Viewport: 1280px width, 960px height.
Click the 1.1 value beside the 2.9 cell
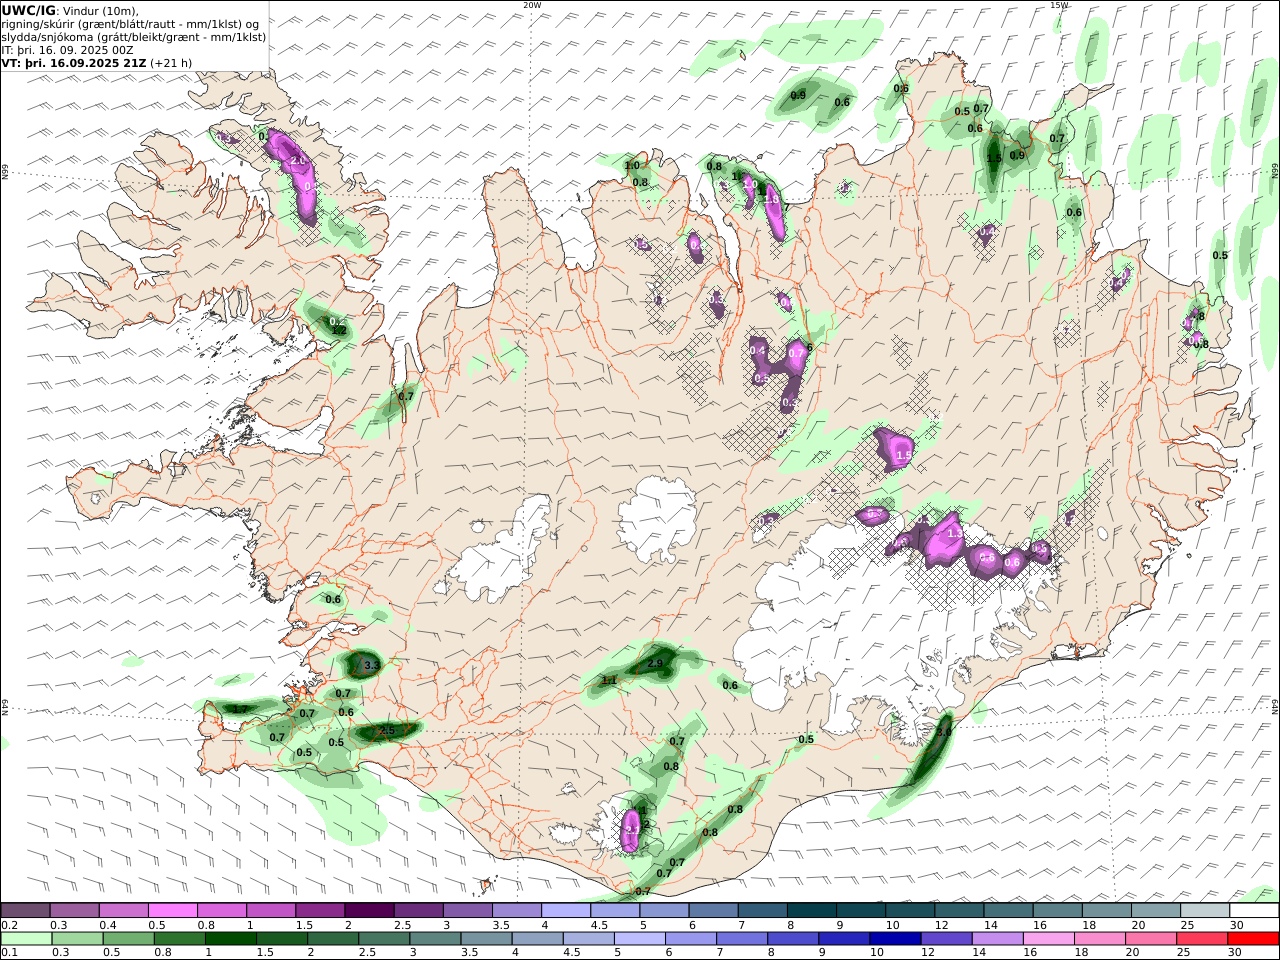(608, 680)
